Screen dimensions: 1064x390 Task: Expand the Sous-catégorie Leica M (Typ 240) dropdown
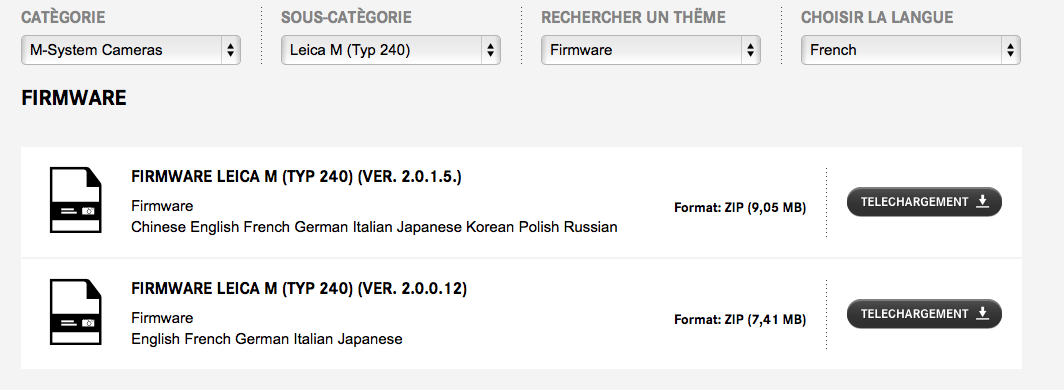point(391,50)
